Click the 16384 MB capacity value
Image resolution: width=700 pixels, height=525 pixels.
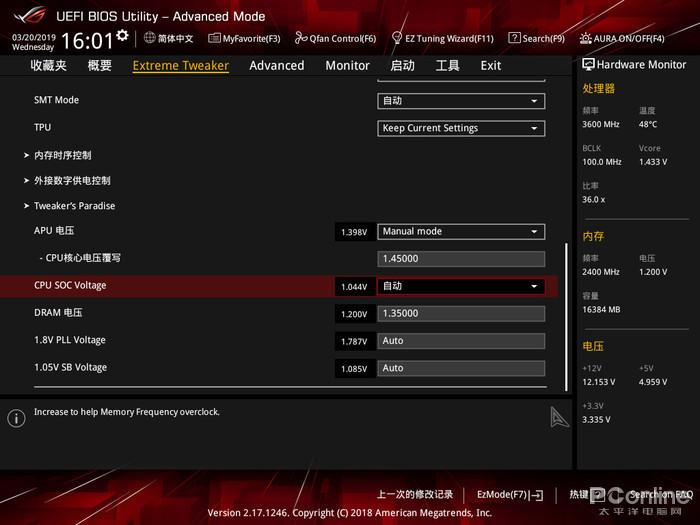point(601,309)
